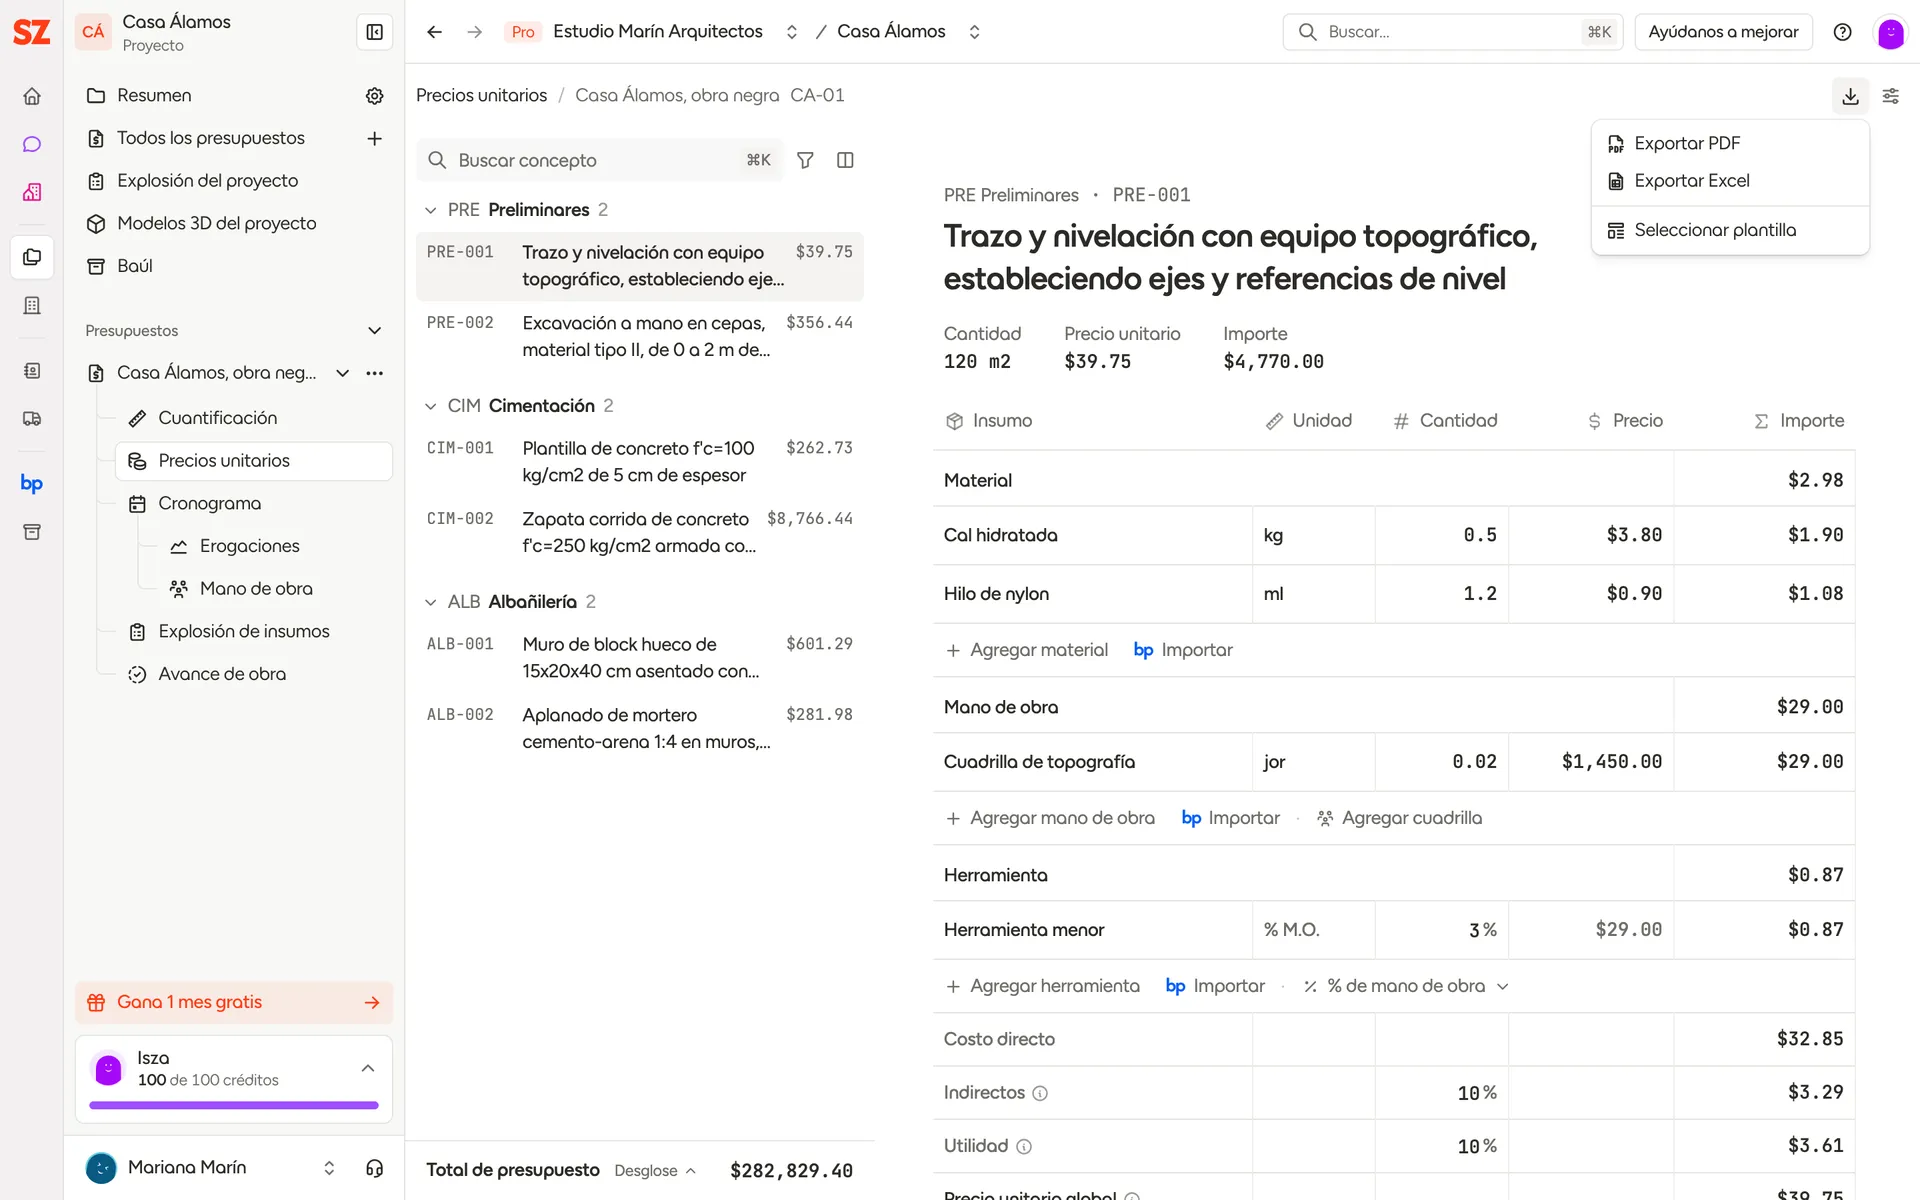
Task: Toggle the sidebar collapse icon
Action: [x=375, y=32]
